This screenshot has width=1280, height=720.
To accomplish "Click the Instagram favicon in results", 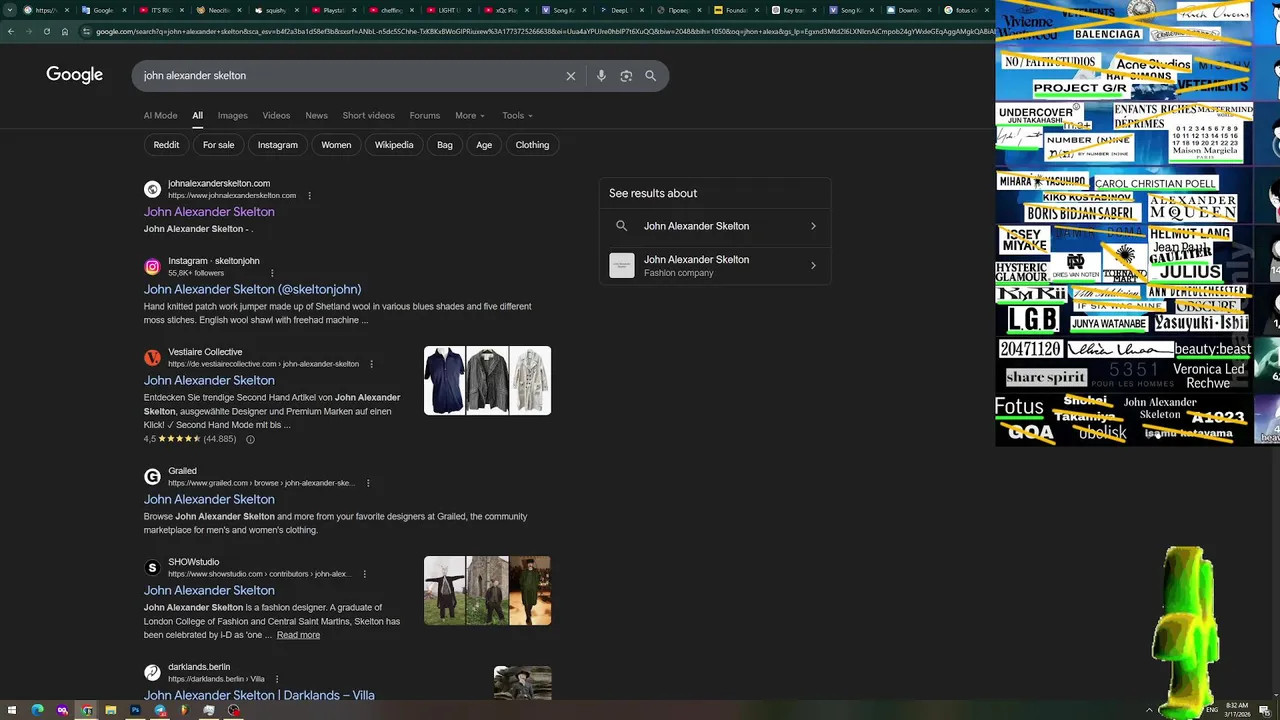I will 152,267.
